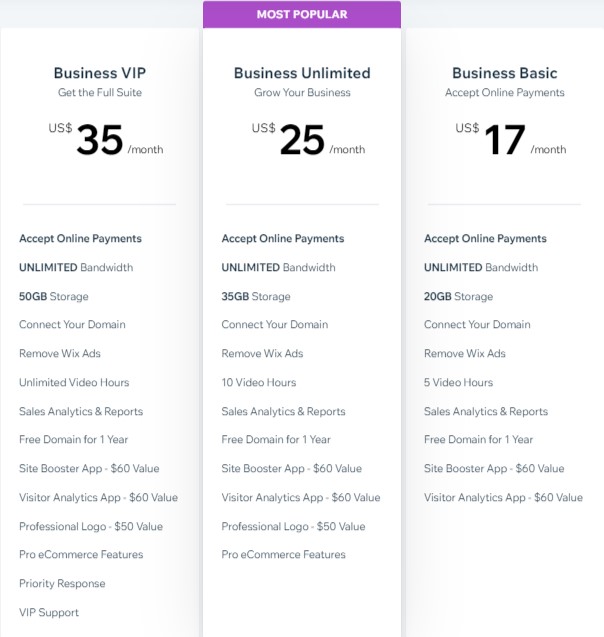Click the 'Priority Response' feature
604x637 pixels.
pos(62,584)
